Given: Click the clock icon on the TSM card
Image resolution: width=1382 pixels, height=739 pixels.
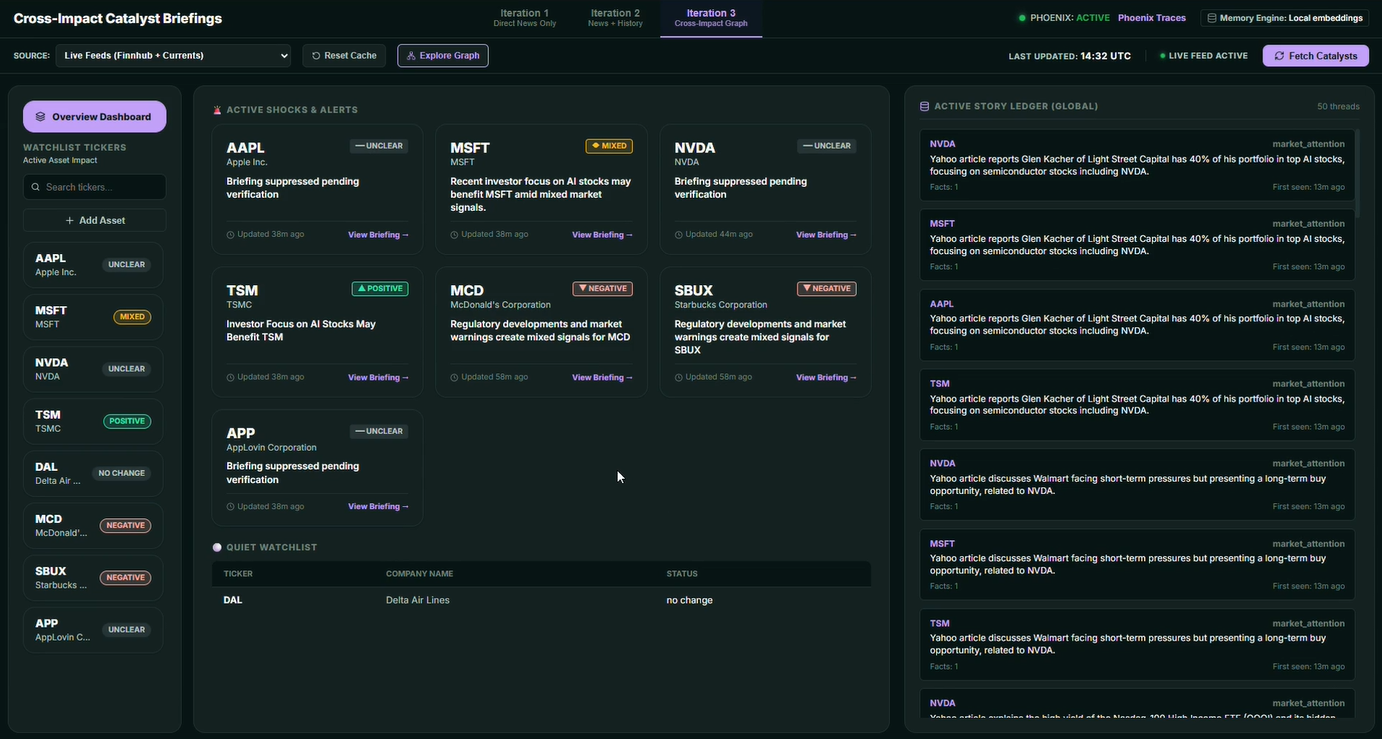Looking at the screenshot, I should pyautogui.click(x=231, y=378).
